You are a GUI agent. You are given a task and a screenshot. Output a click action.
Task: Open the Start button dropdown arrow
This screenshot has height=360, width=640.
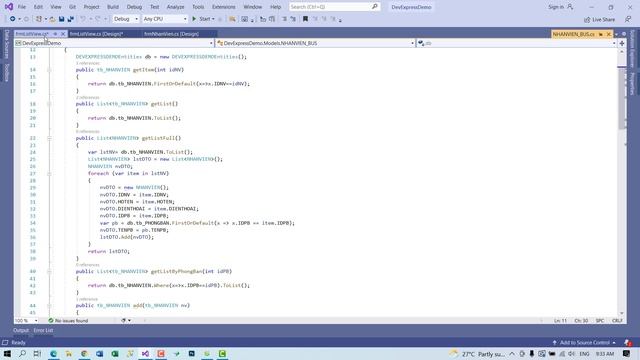(213, 19)
